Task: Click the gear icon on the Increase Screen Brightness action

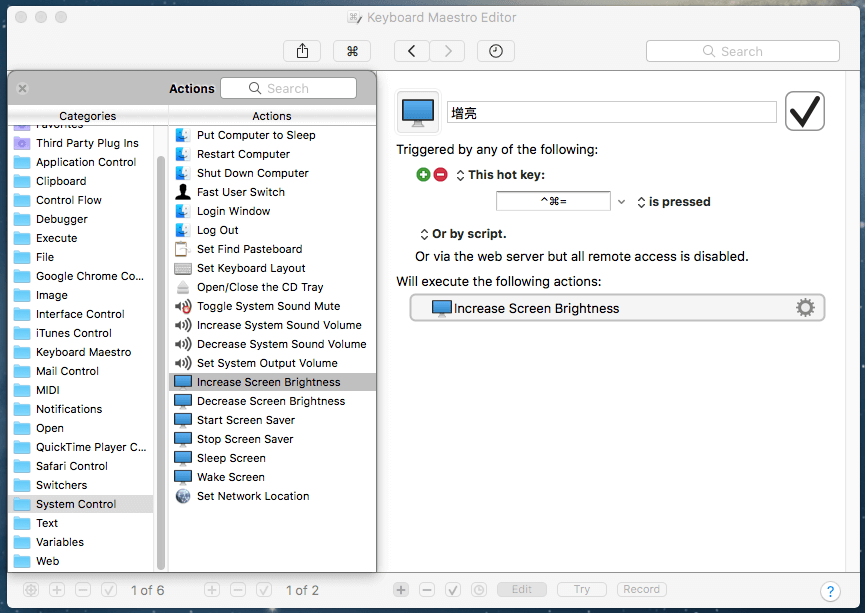Action: (x=805, y=308)
